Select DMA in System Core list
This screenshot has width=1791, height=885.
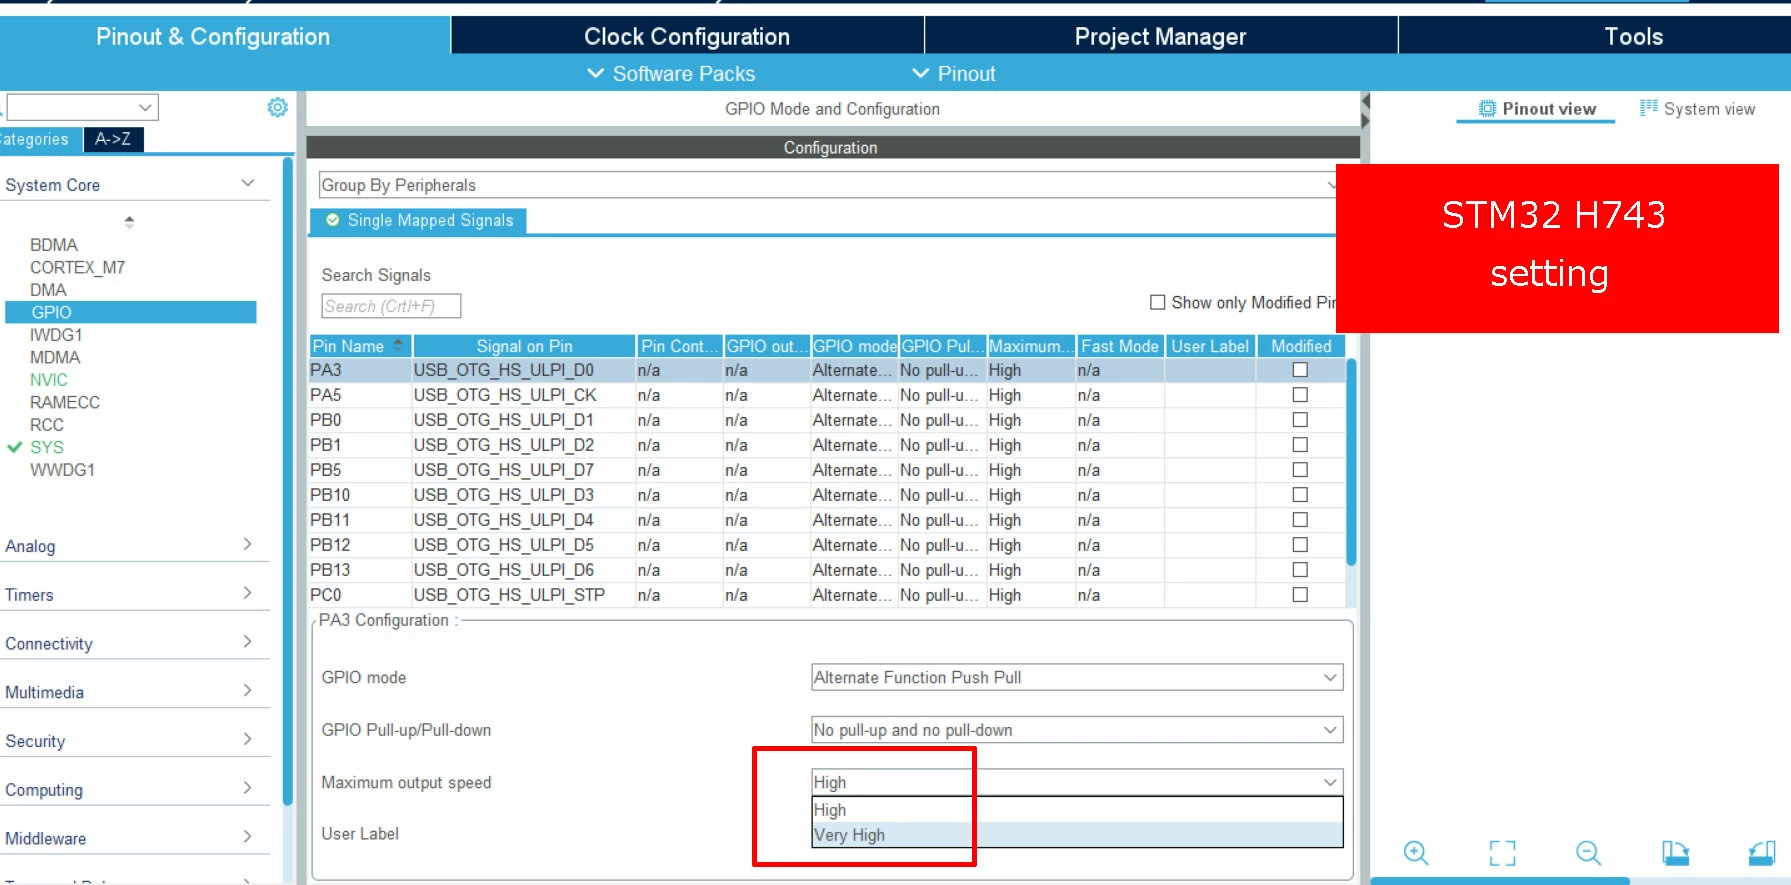48,290
